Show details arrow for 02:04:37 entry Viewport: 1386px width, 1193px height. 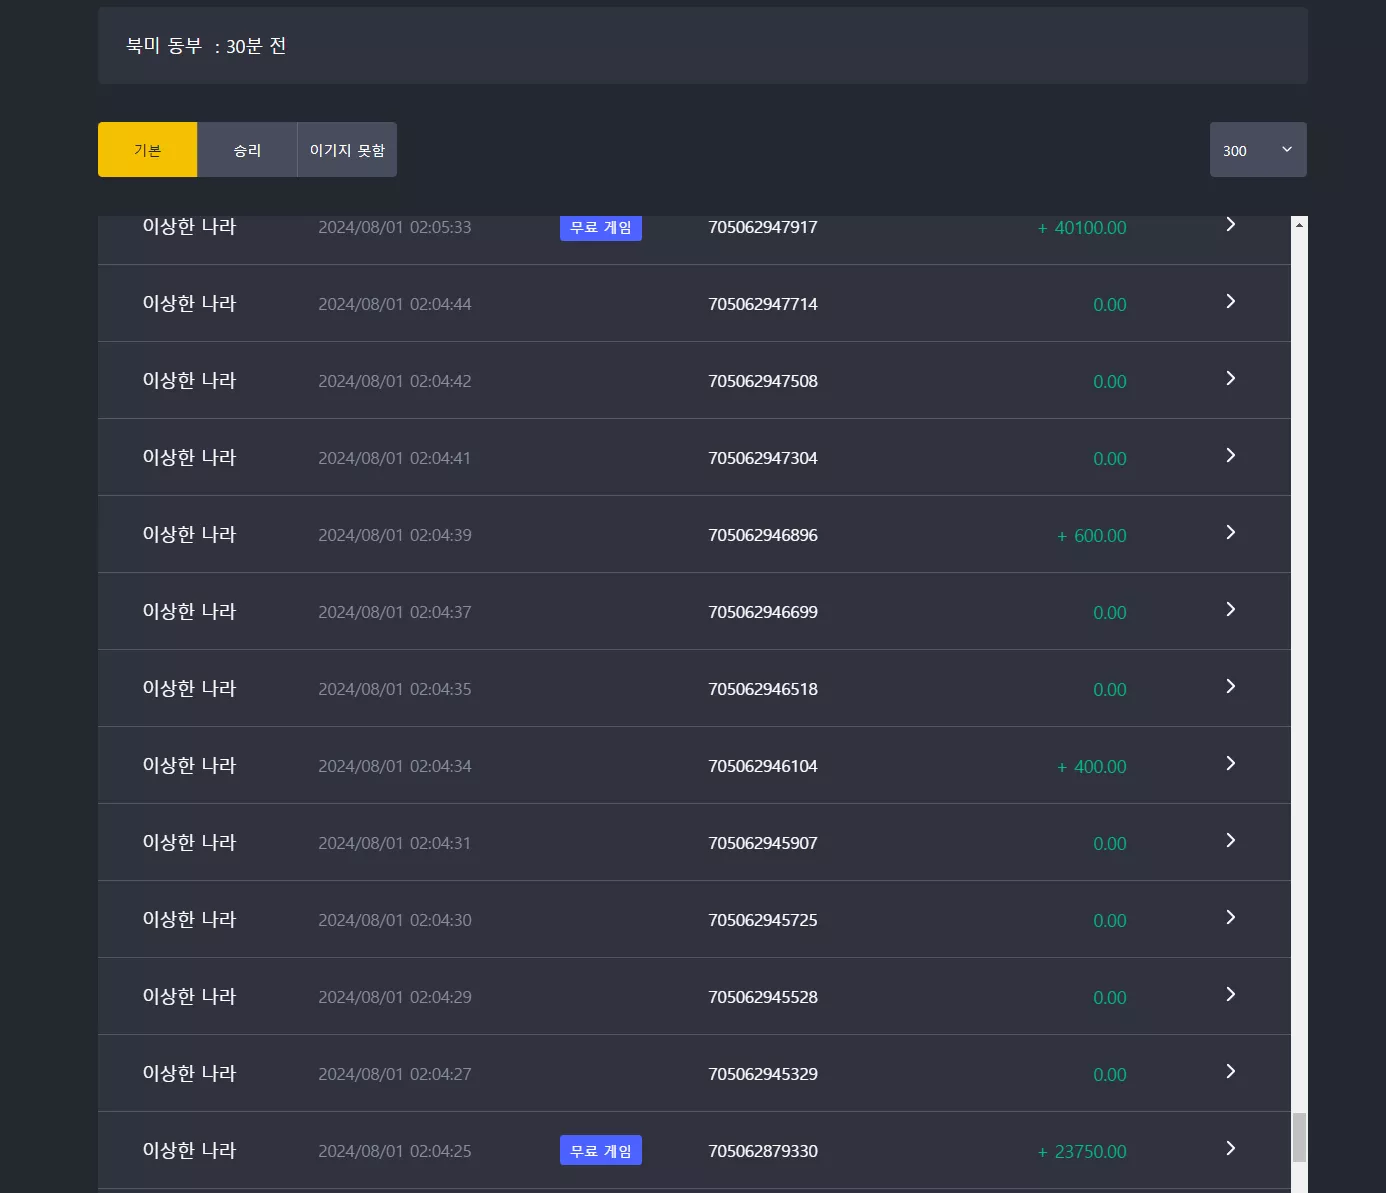[x=1231, y=609]
